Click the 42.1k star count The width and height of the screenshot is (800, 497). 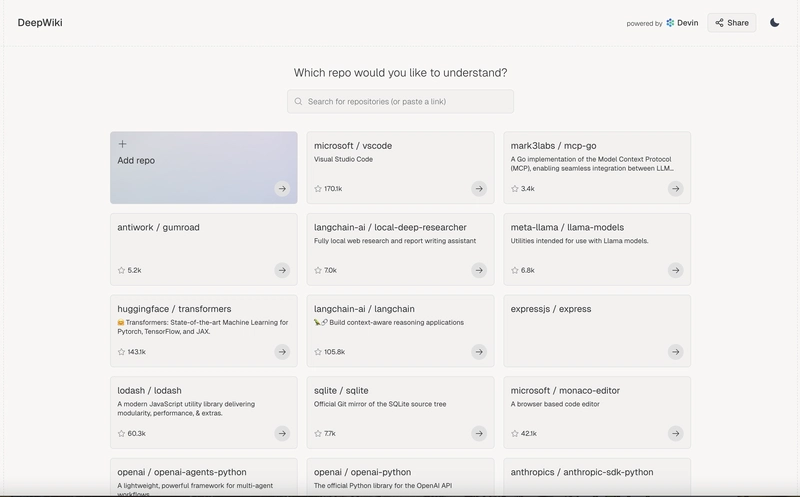tap(529, 433)
